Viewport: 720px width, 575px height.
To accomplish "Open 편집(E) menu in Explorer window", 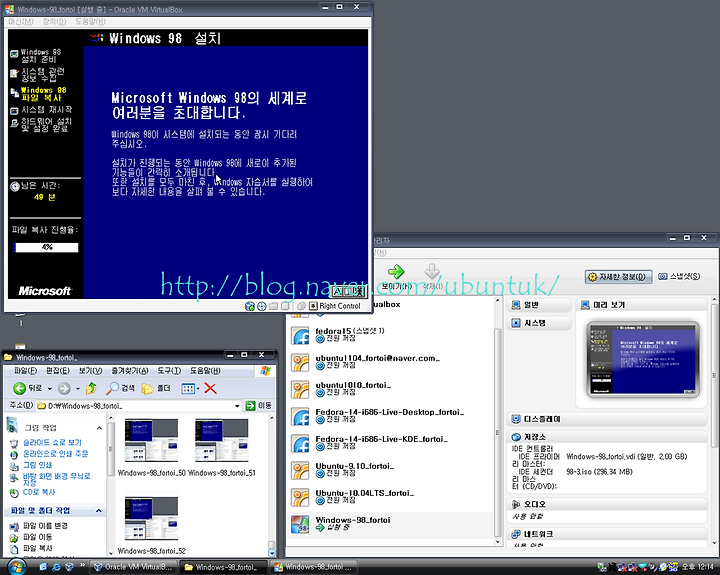I will click(57, 371).
